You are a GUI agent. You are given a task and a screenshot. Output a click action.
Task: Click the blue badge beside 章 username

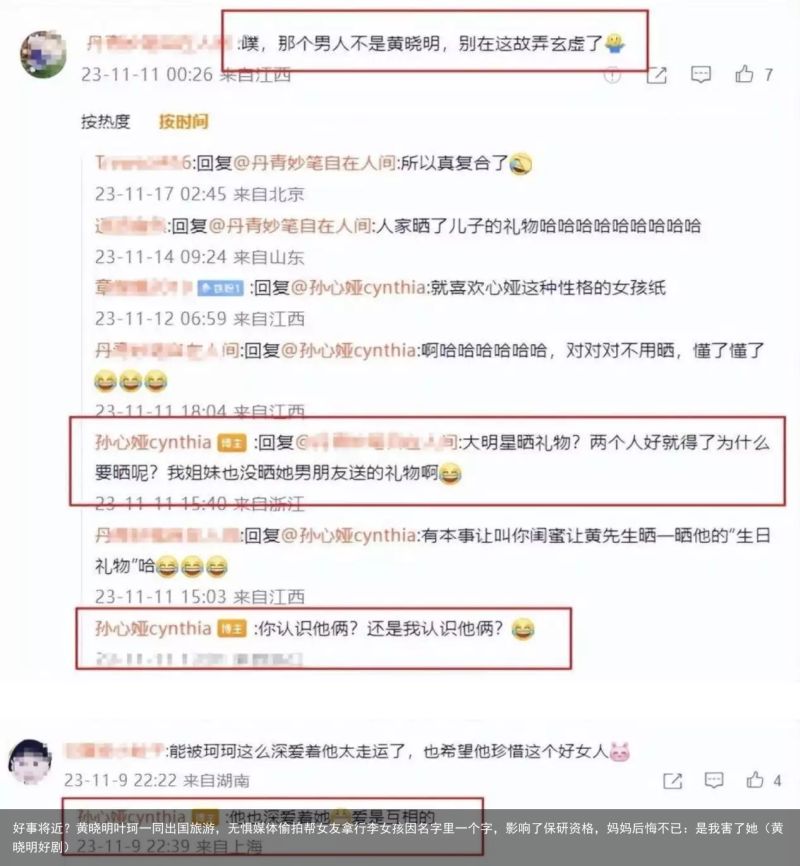220,288
